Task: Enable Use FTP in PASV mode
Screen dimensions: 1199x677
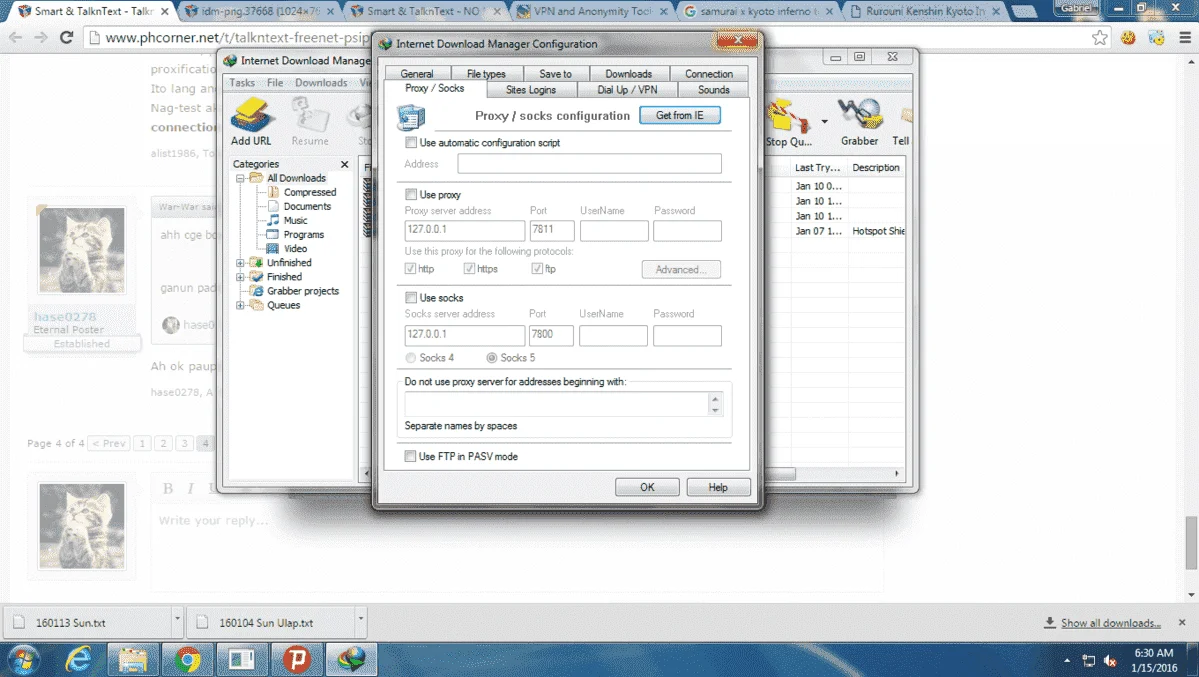Action: [x=411, y=457]
